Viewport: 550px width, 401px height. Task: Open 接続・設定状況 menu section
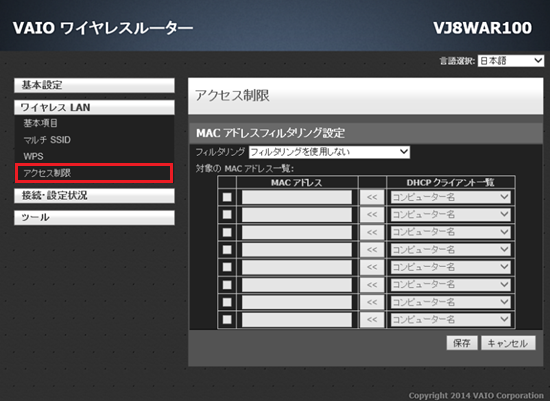(94, 196)
